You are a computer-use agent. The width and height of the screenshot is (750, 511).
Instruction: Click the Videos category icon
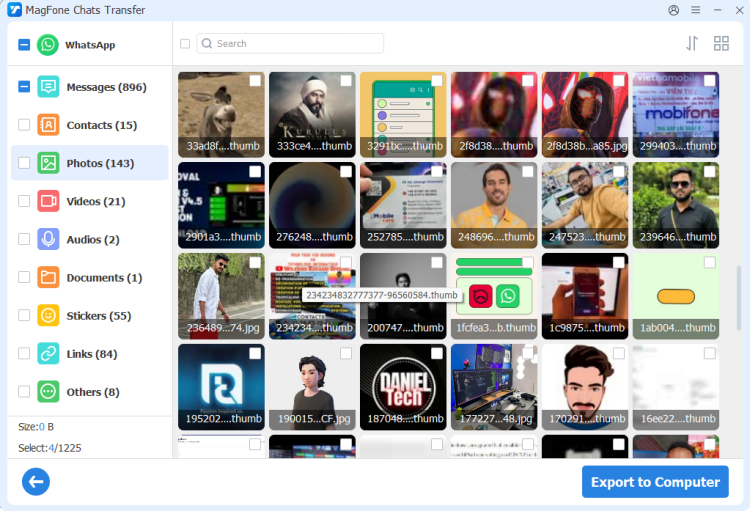pyautogui.click(x=48, y=201)
